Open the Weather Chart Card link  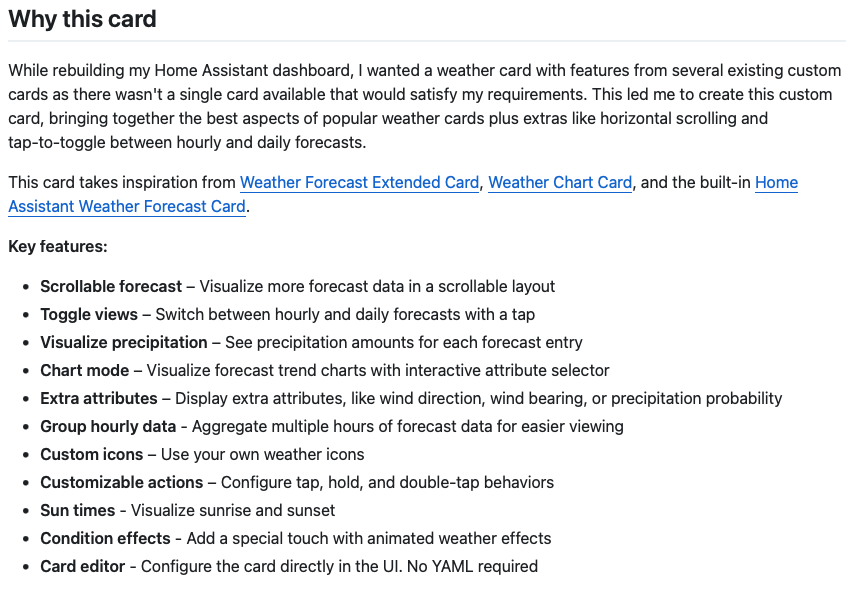[x=560, y=183]
